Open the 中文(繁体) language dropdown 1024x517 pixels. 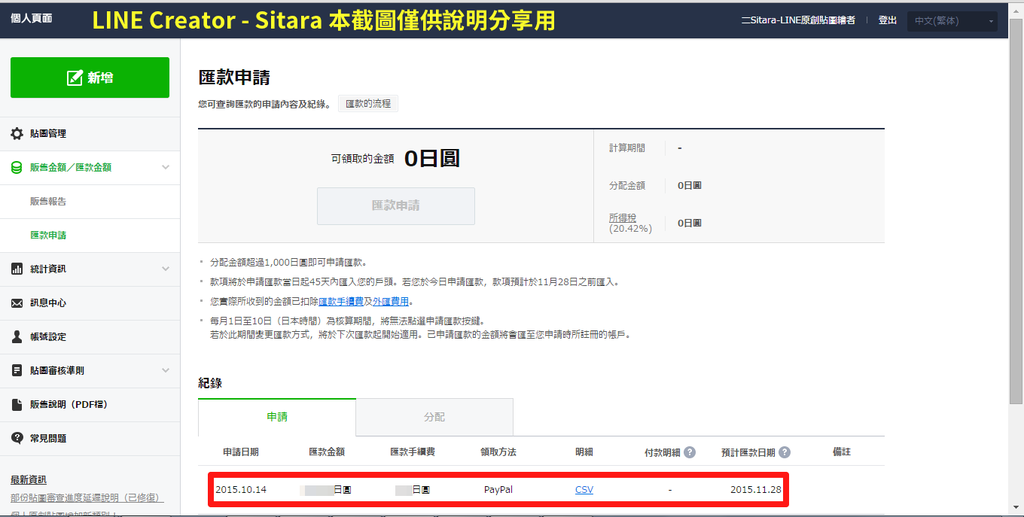[x=952, y=21]
